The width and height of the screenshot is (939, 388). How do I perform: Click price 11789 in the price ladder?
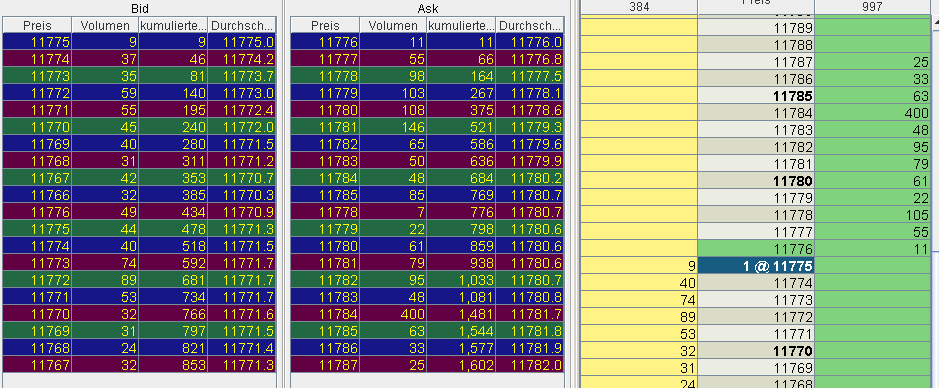pos(756,28)
